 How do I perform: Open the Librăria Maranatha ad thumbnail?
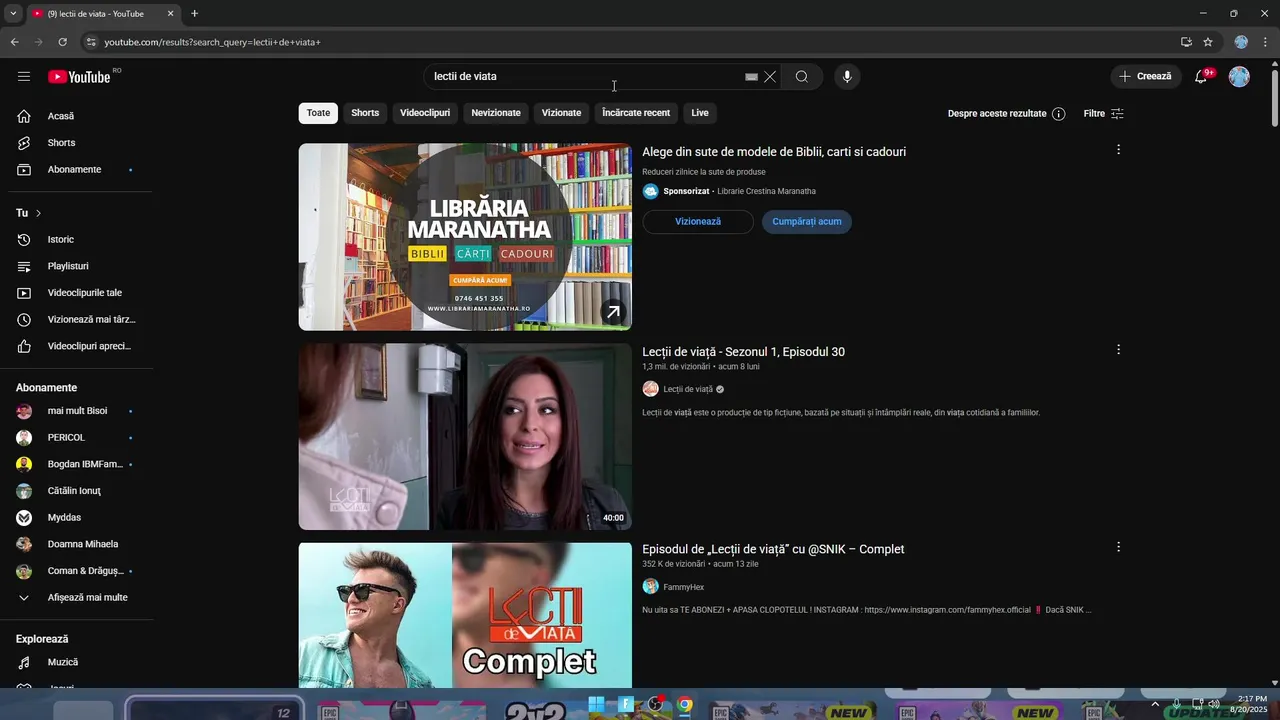pyautogui.click(x=465, y=237)
